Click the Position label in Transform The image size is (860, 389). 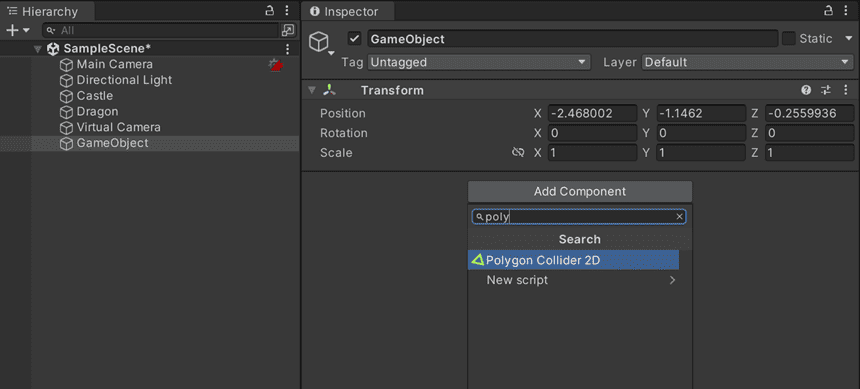pos(343,114)
